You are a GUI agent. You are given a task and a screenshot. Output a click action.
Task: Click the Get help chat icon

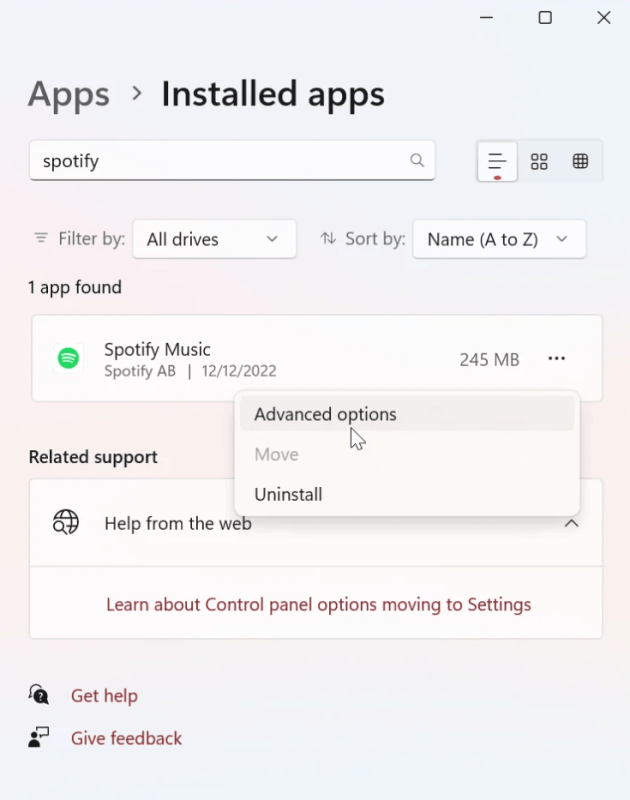[39, 695]
